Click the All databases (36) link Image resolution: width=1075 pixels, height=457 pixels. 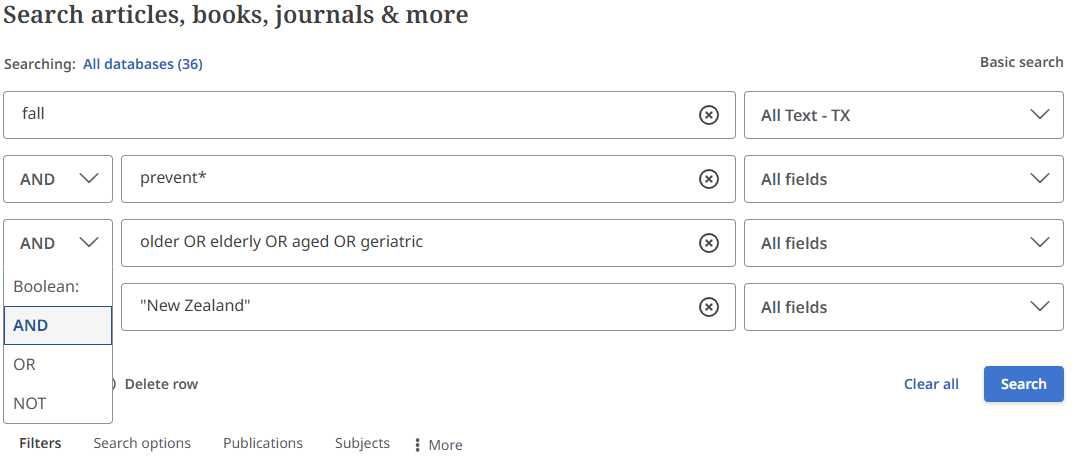[143, 64]
